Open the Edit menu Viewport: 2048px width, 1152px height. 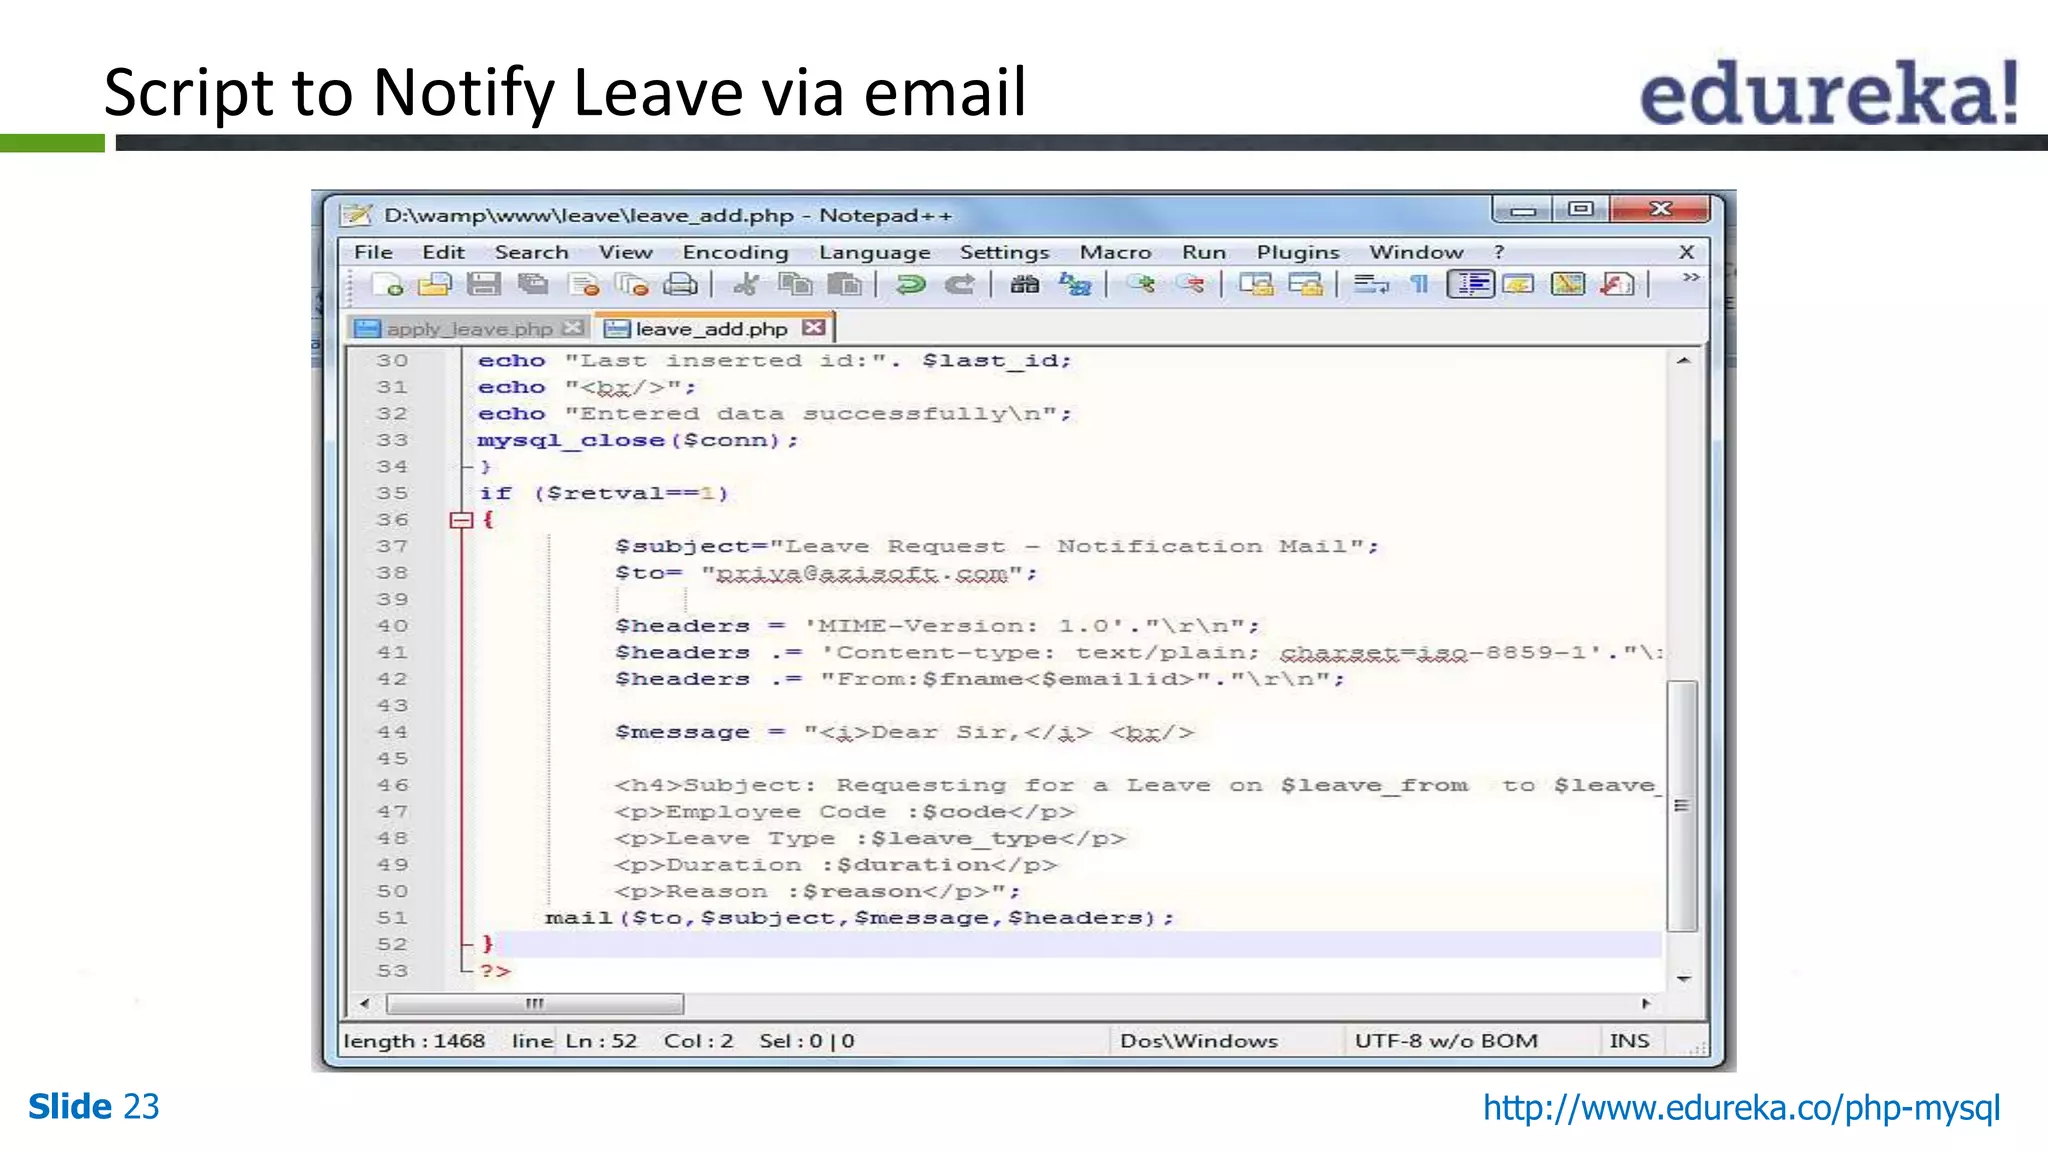tap(443, 252)
